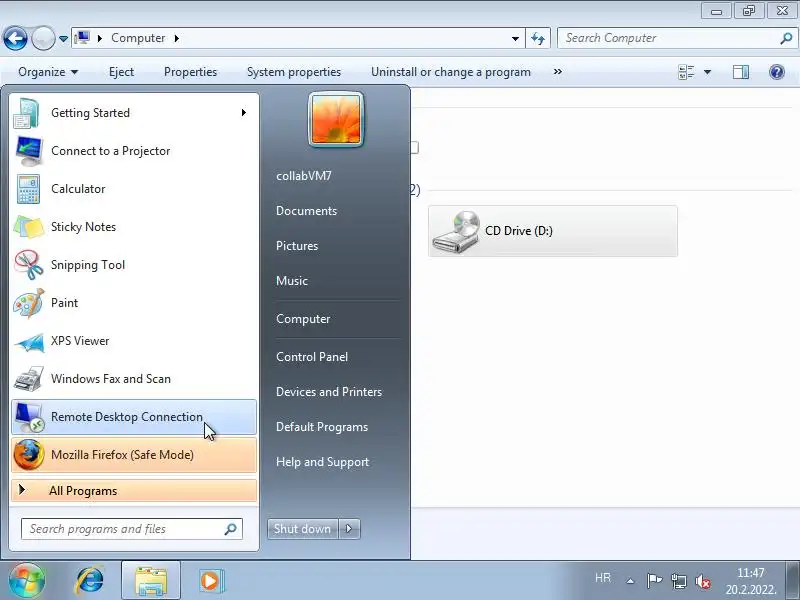The image size is (800, 600).
Task: Open Help and Support
Action: click(322, 462)
